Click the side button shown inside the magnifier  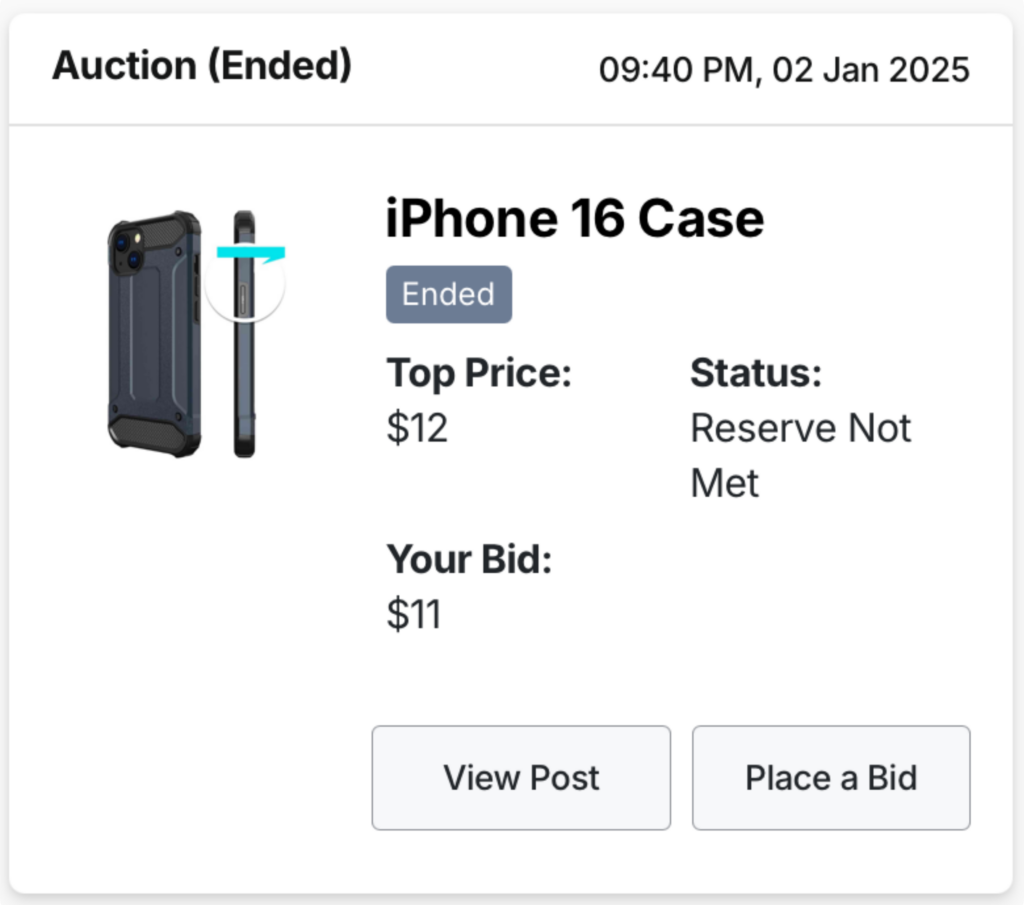point(243,300)
